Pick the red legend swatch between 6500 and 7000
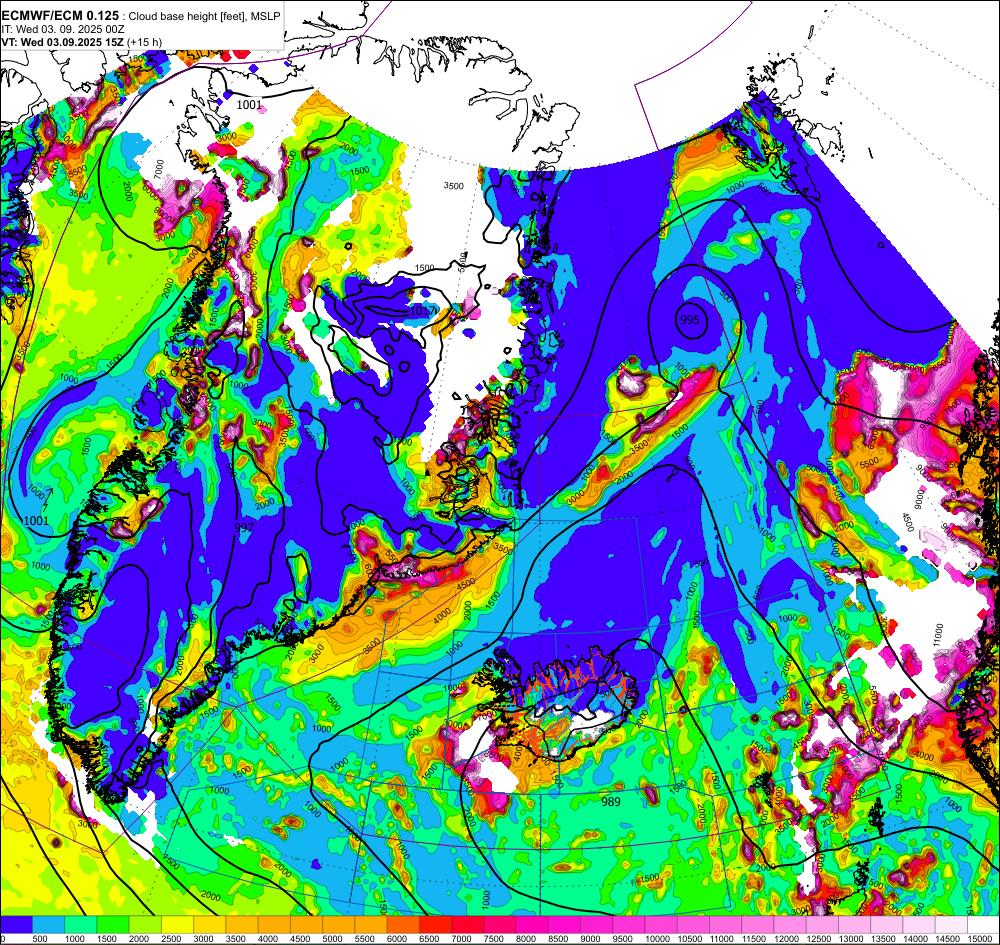Image resolution: width=1000 pixels, height=945 pixels. point(436,924)
